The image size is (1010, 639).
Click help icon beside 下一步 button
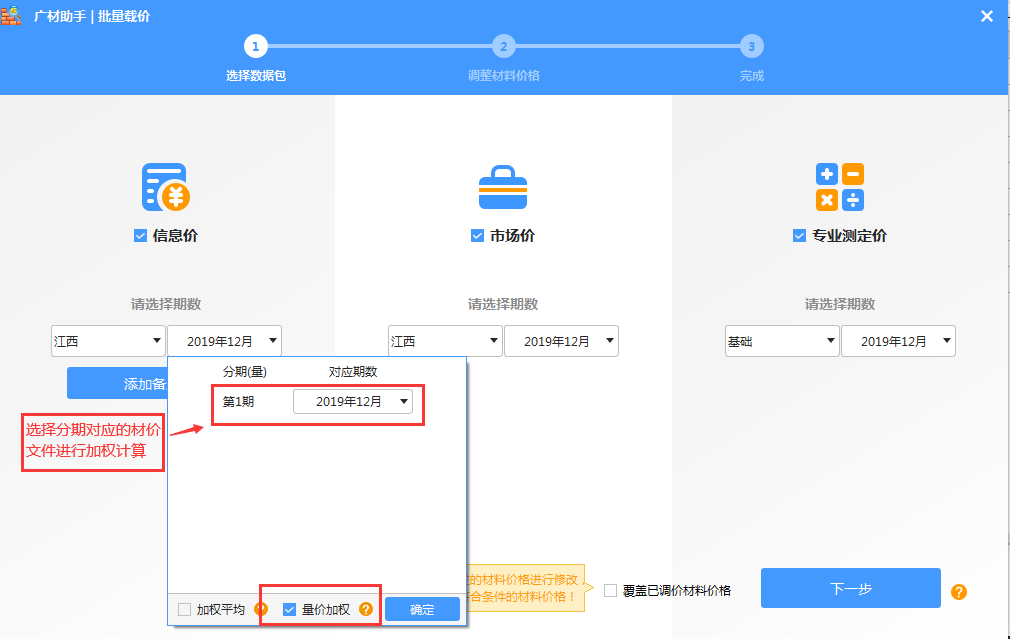click(959, 591)
